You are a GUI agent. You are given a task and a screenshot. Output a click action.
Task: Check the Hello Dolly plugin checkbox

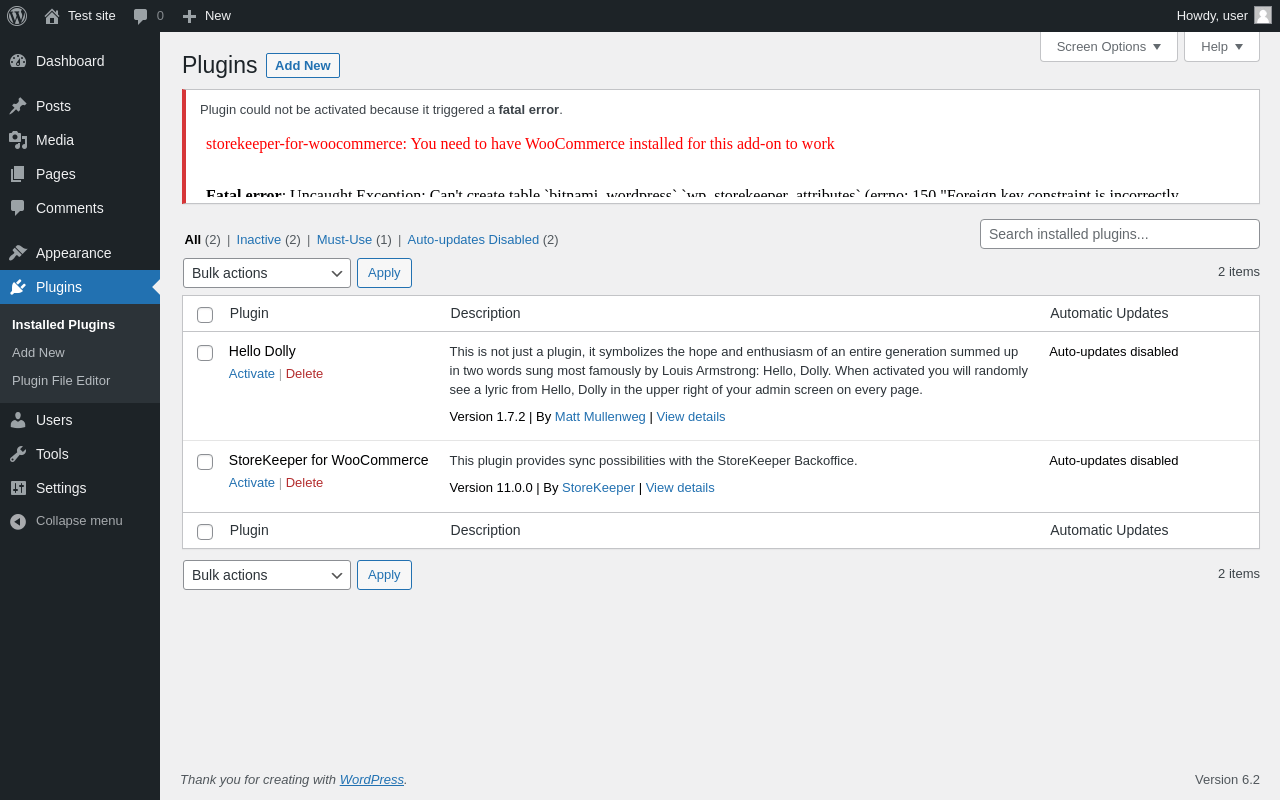click(205, 353)
